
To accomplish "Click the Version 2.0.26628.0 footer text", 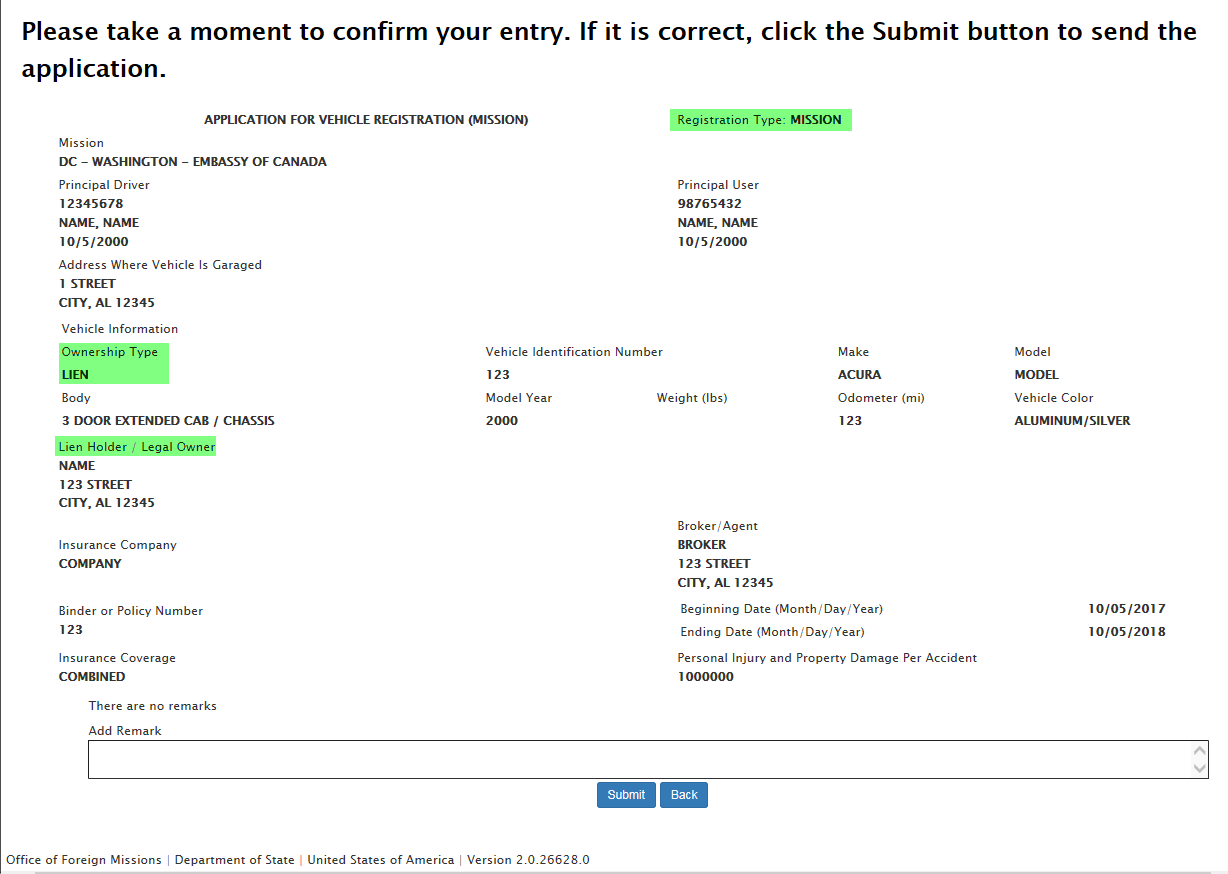I will tap(528, 860).
